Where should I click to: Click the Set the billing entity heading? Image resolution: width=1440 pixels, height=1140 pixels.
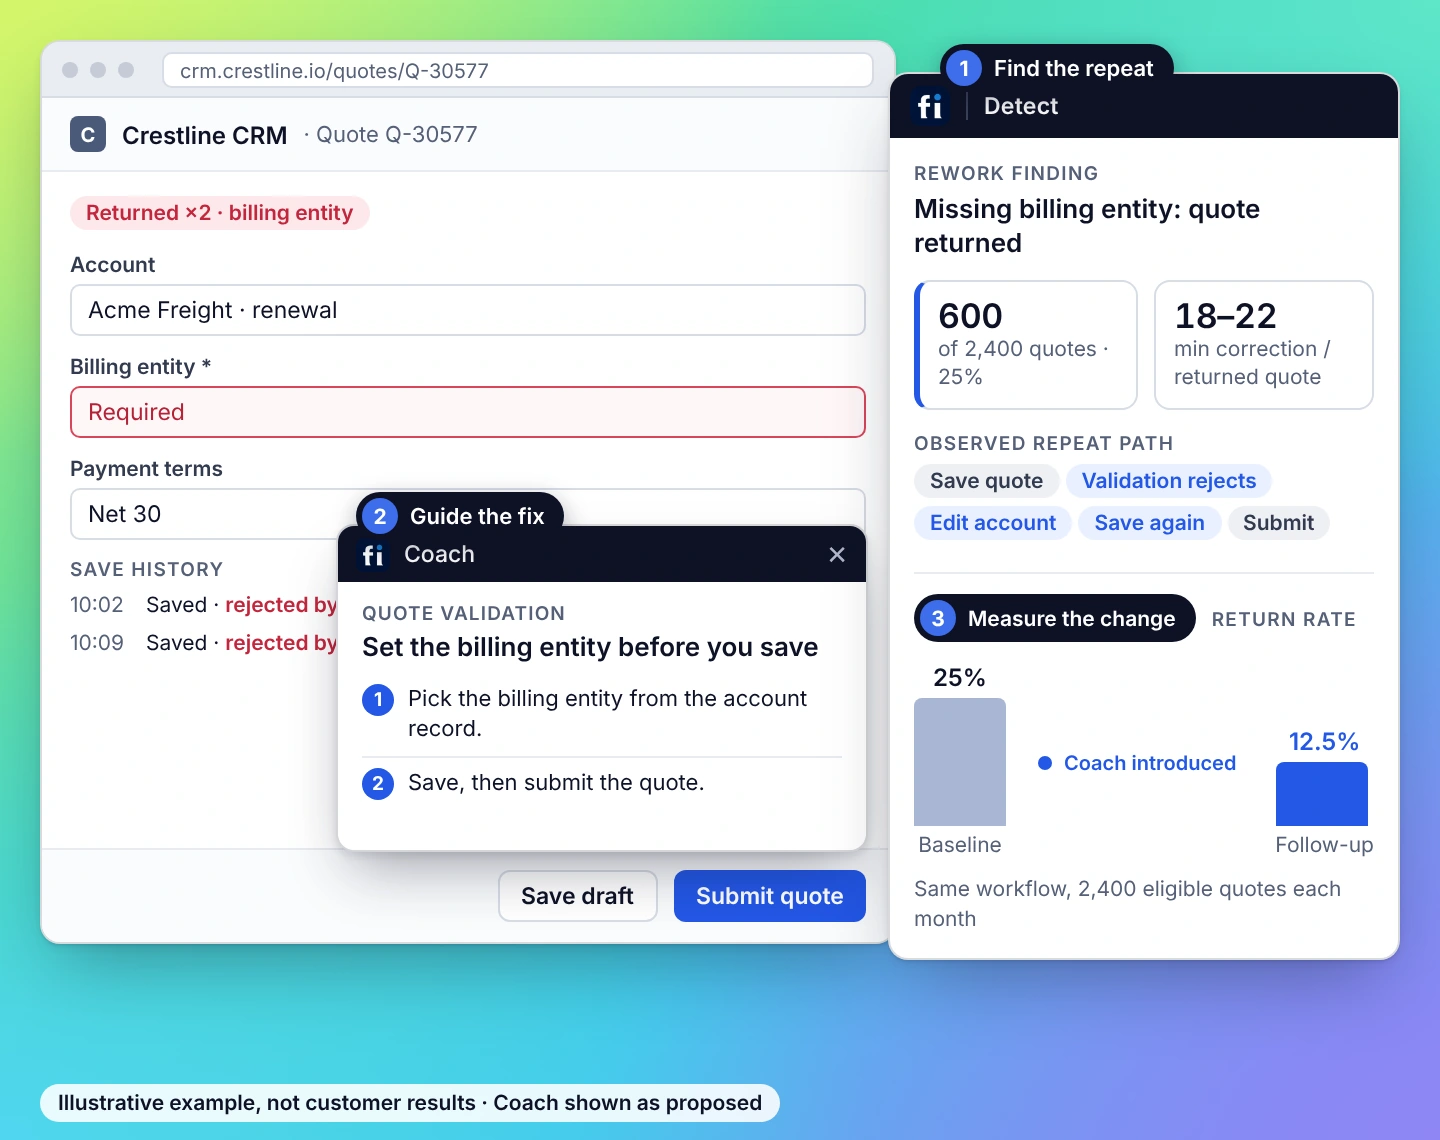tap(590, 647)
